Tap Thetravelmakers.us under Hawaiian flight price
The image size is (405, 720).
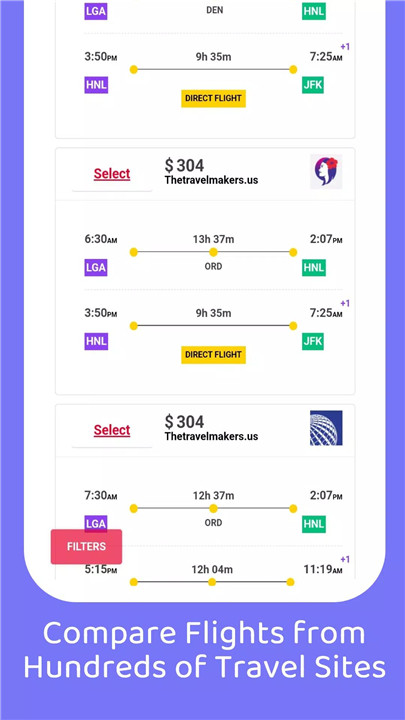coord(211,180)
